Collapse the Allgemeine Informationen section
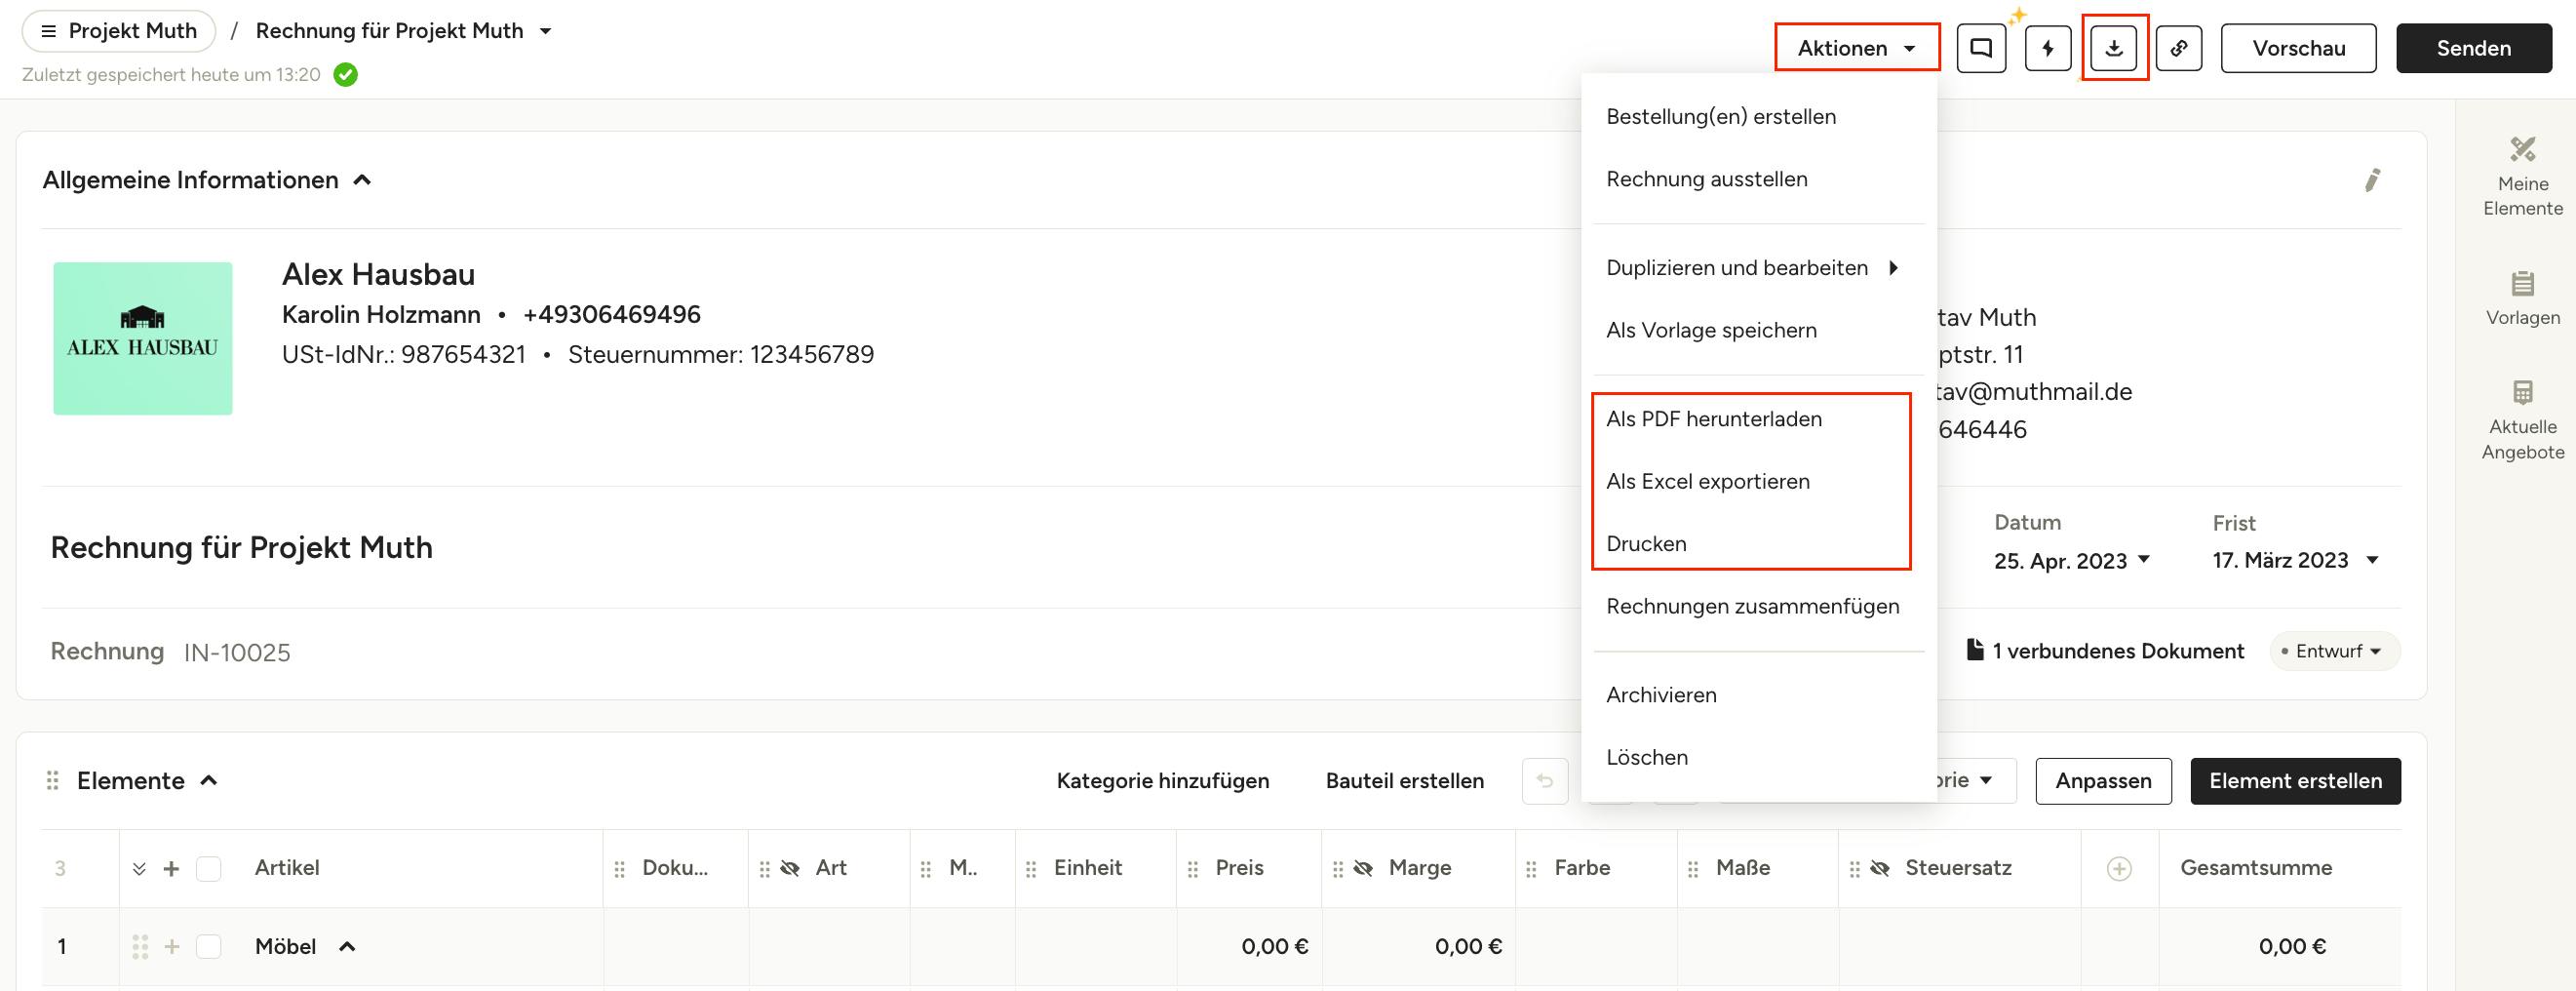 coord(362,180)
